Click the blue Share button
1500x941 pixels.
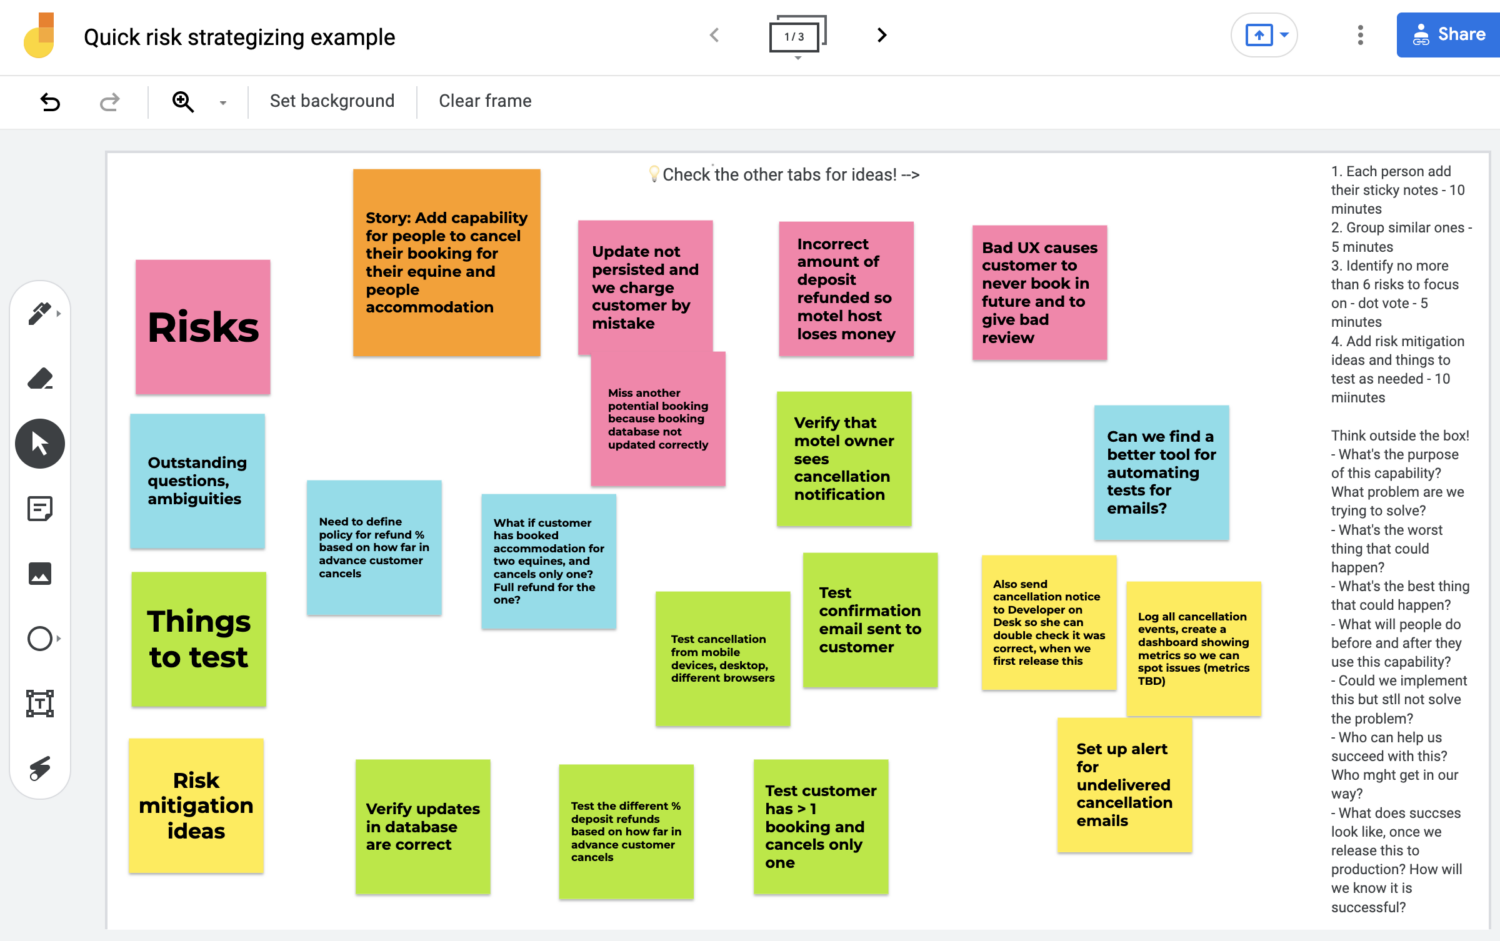point(1448,35)
